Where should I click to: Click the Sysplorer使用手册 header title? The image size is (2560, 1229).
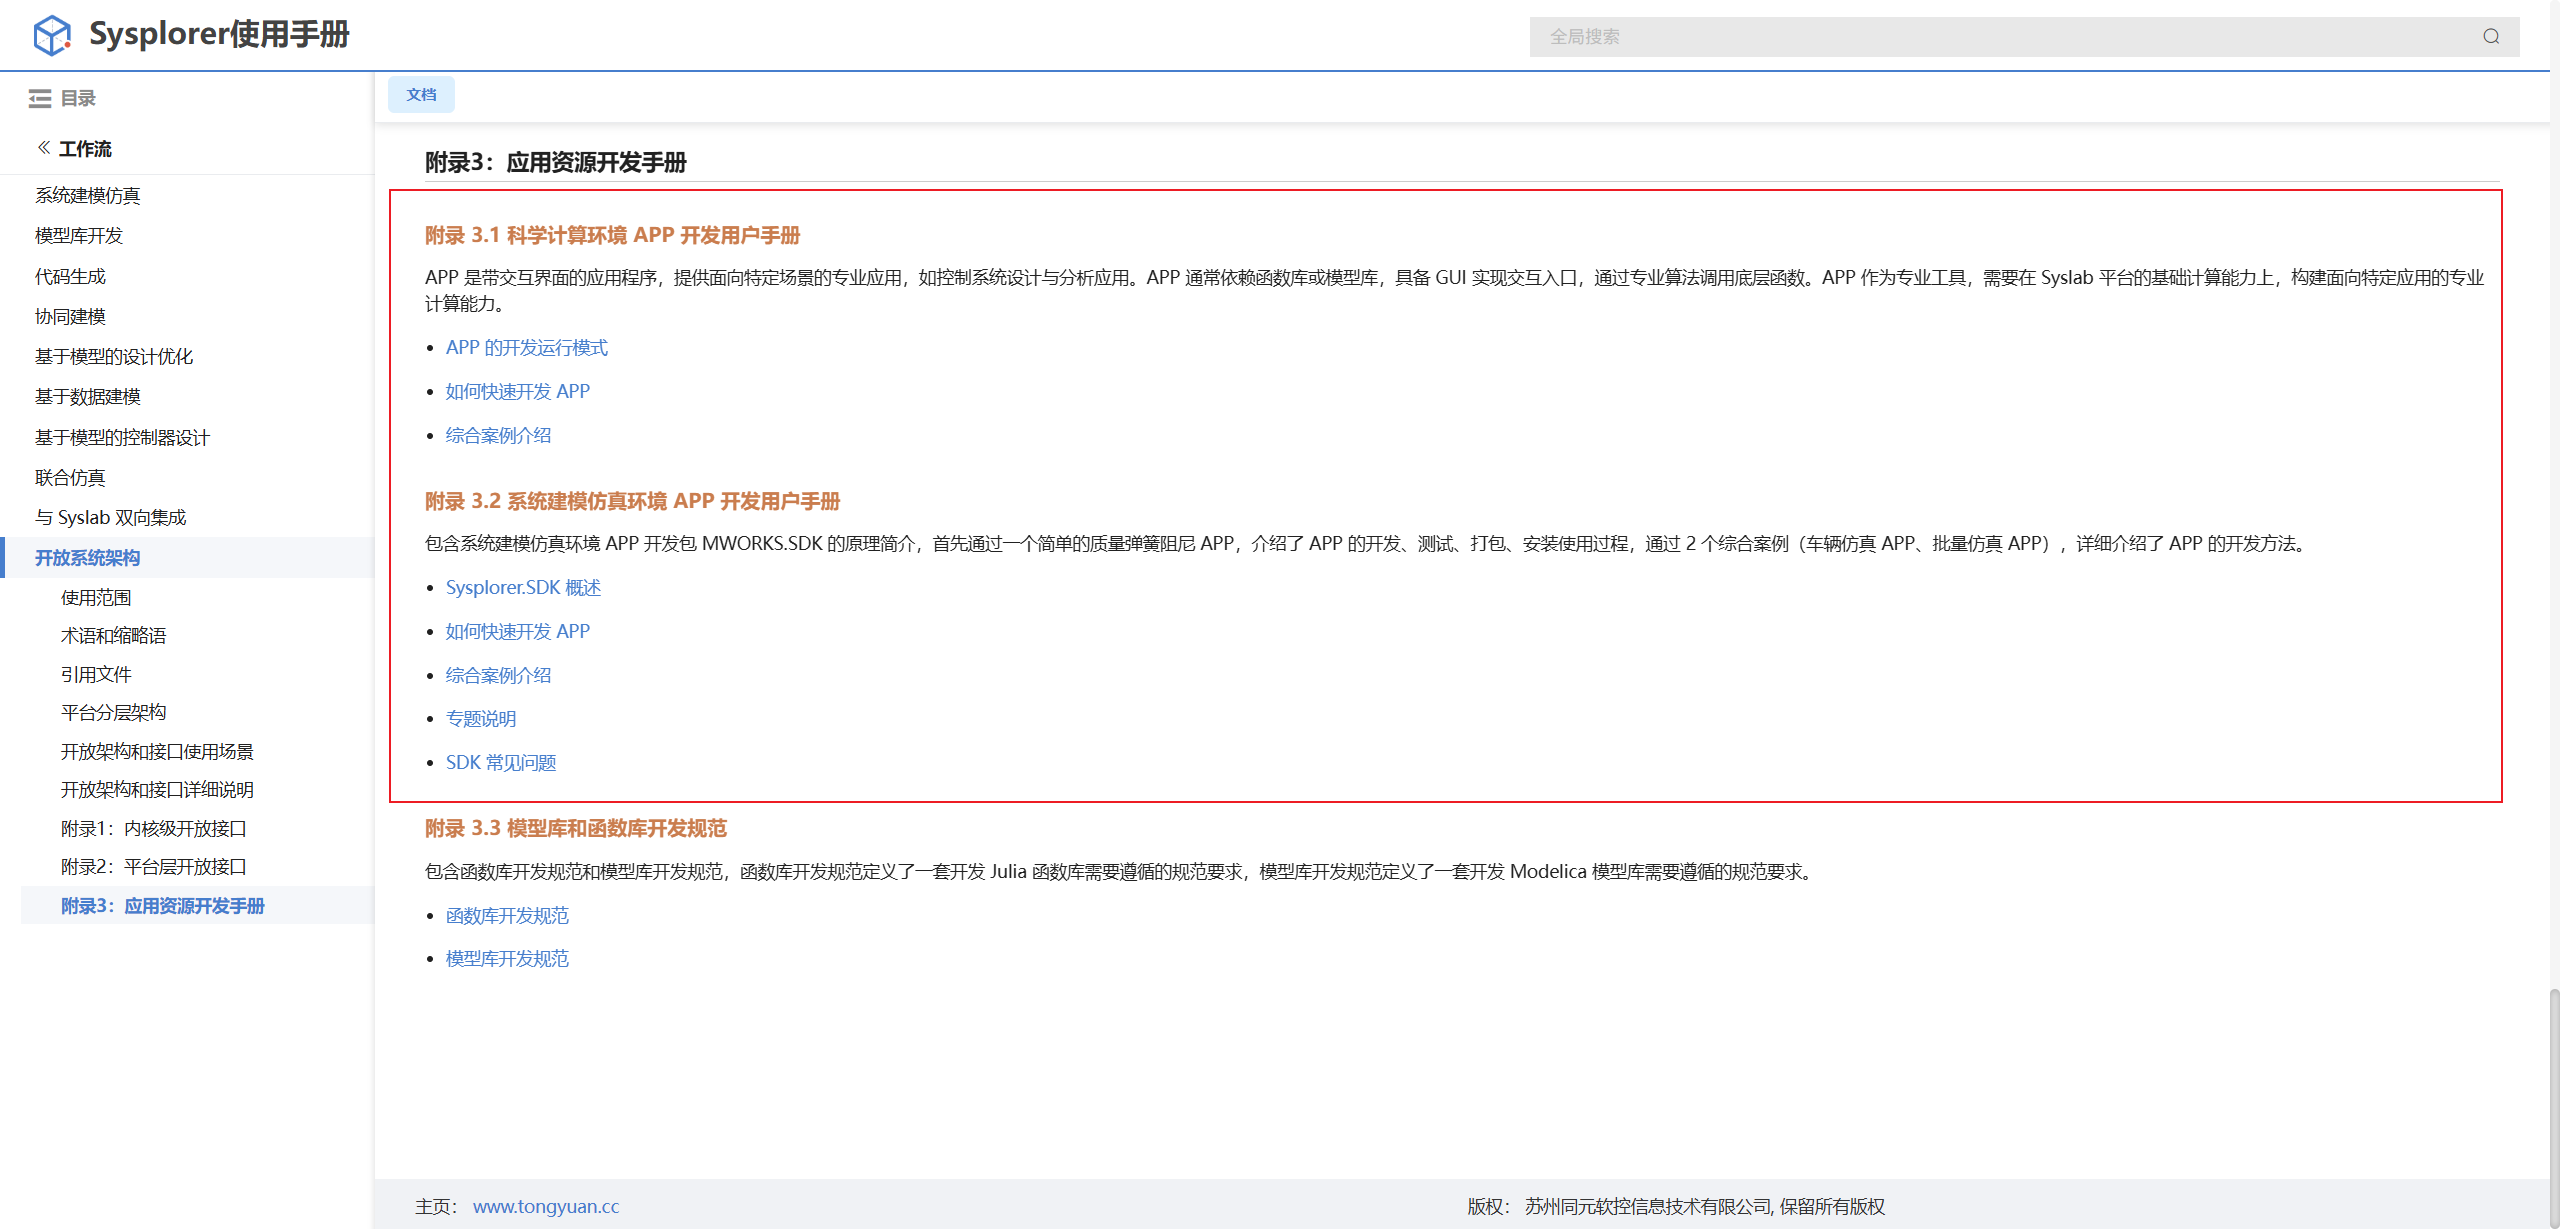click(219, 35)
